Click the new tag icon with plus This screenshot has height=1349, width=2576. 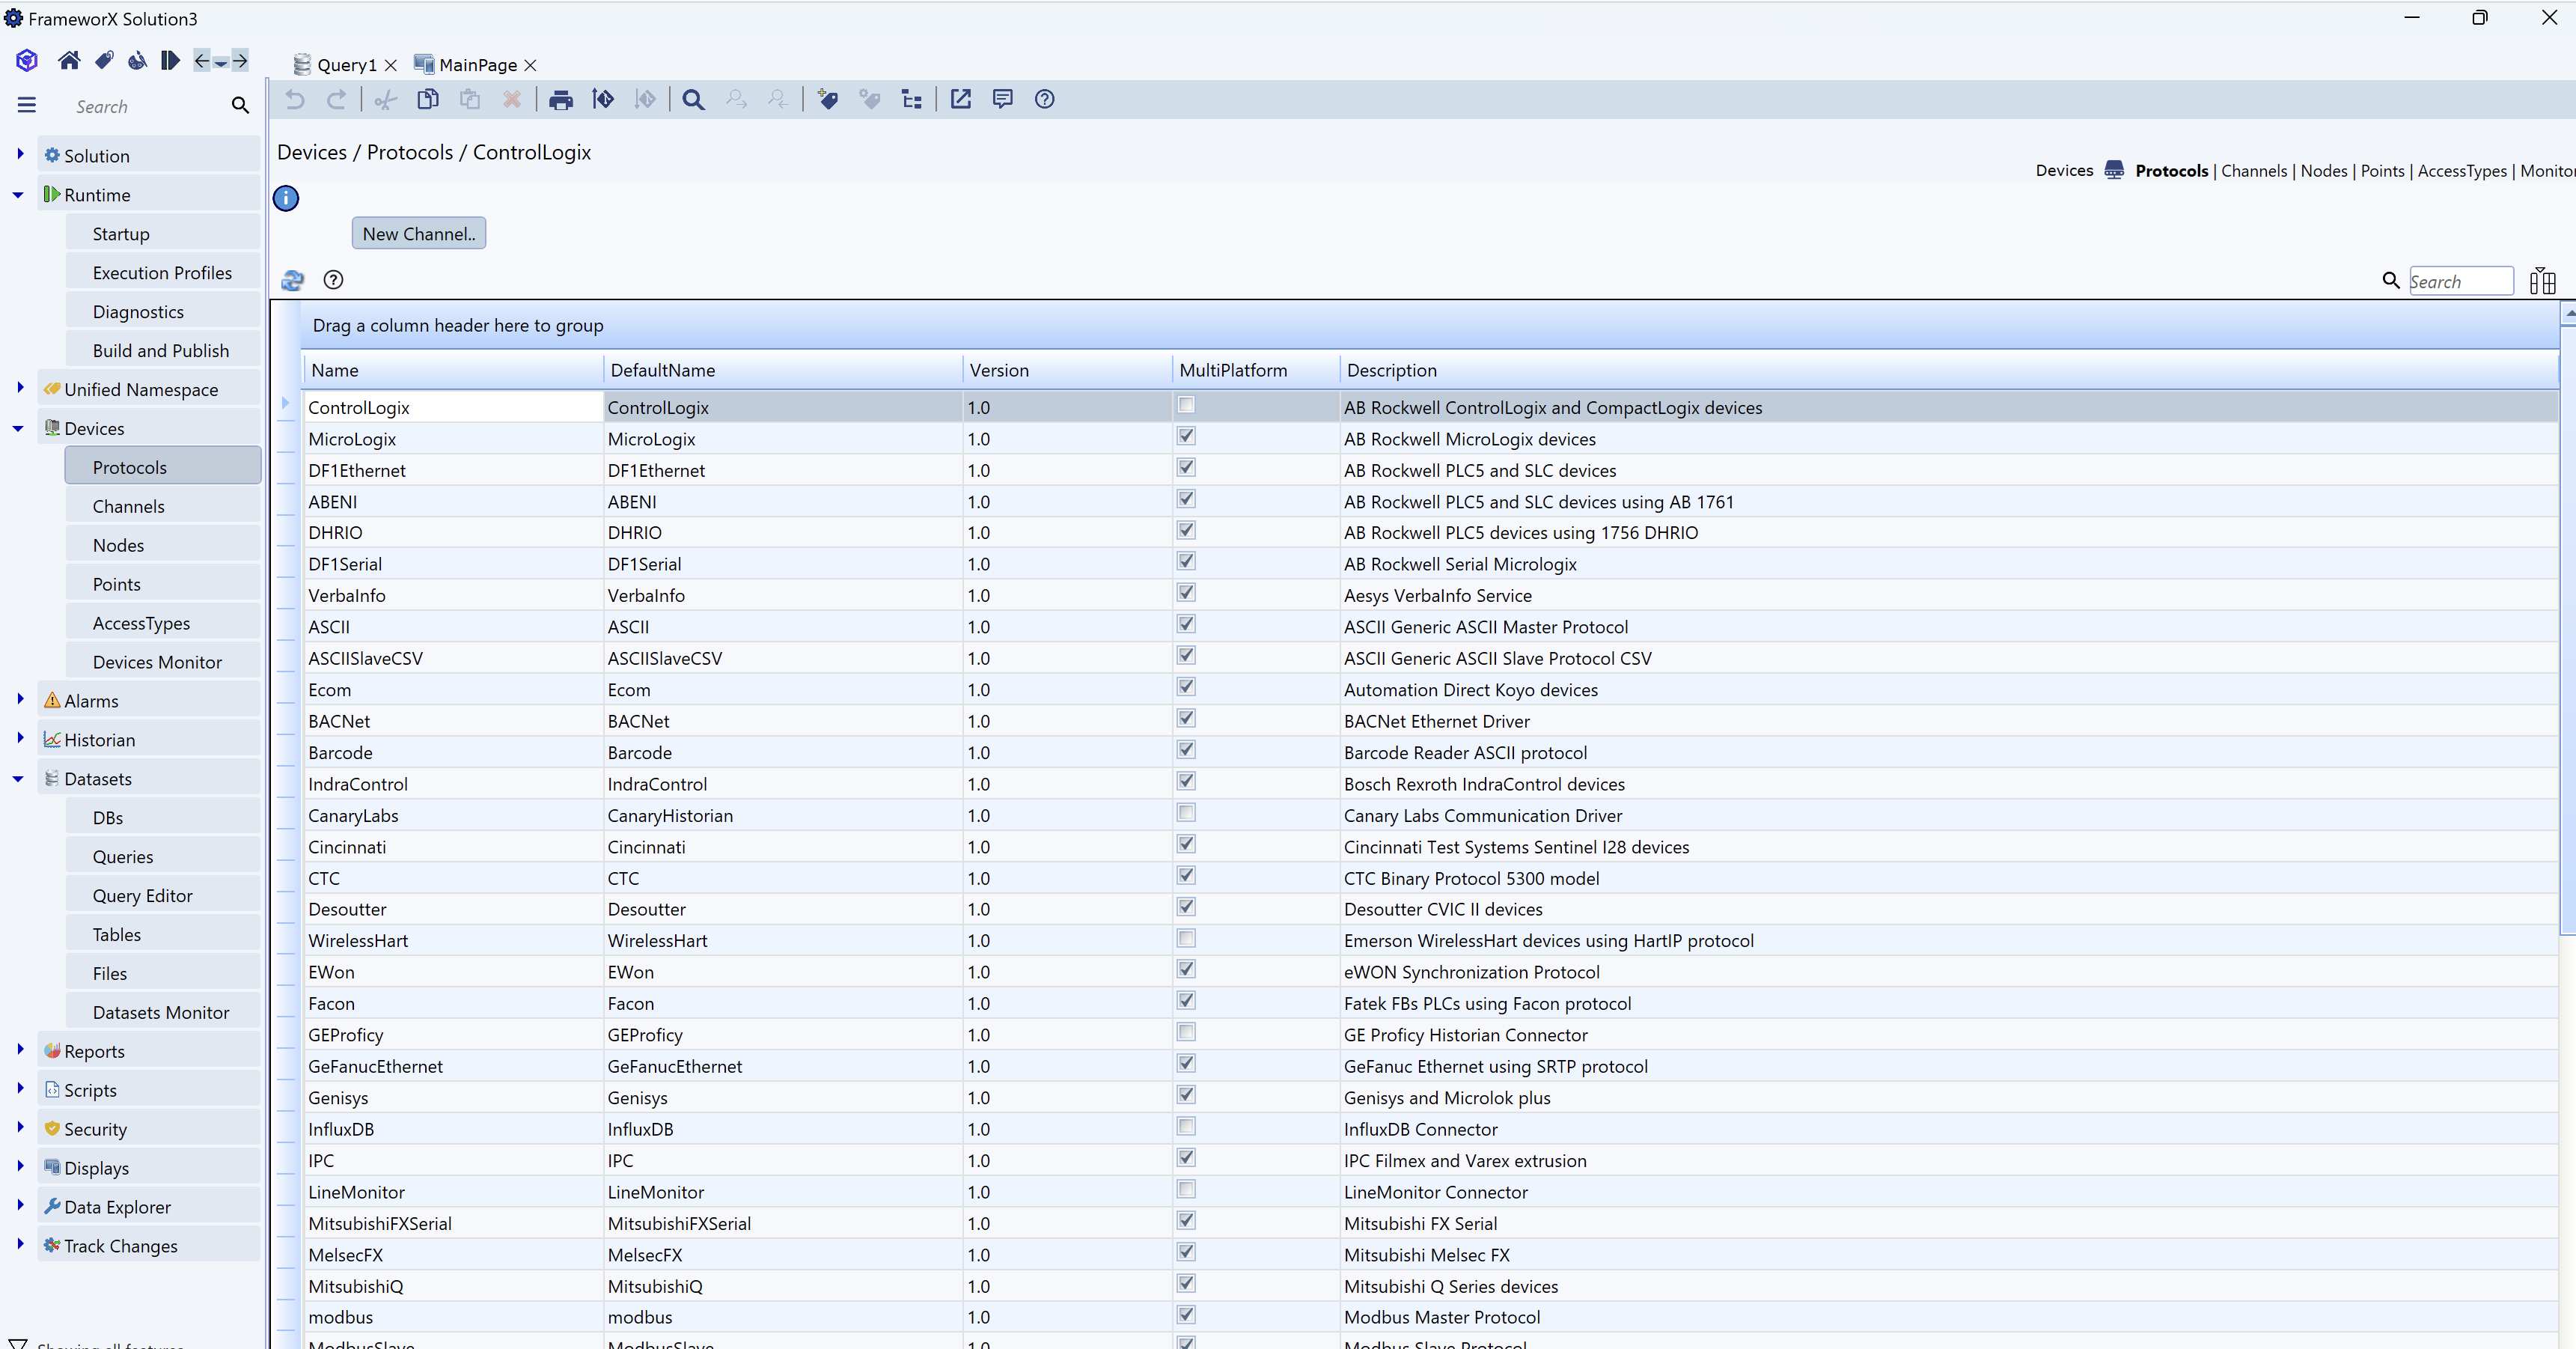click(x=827, y=99)
